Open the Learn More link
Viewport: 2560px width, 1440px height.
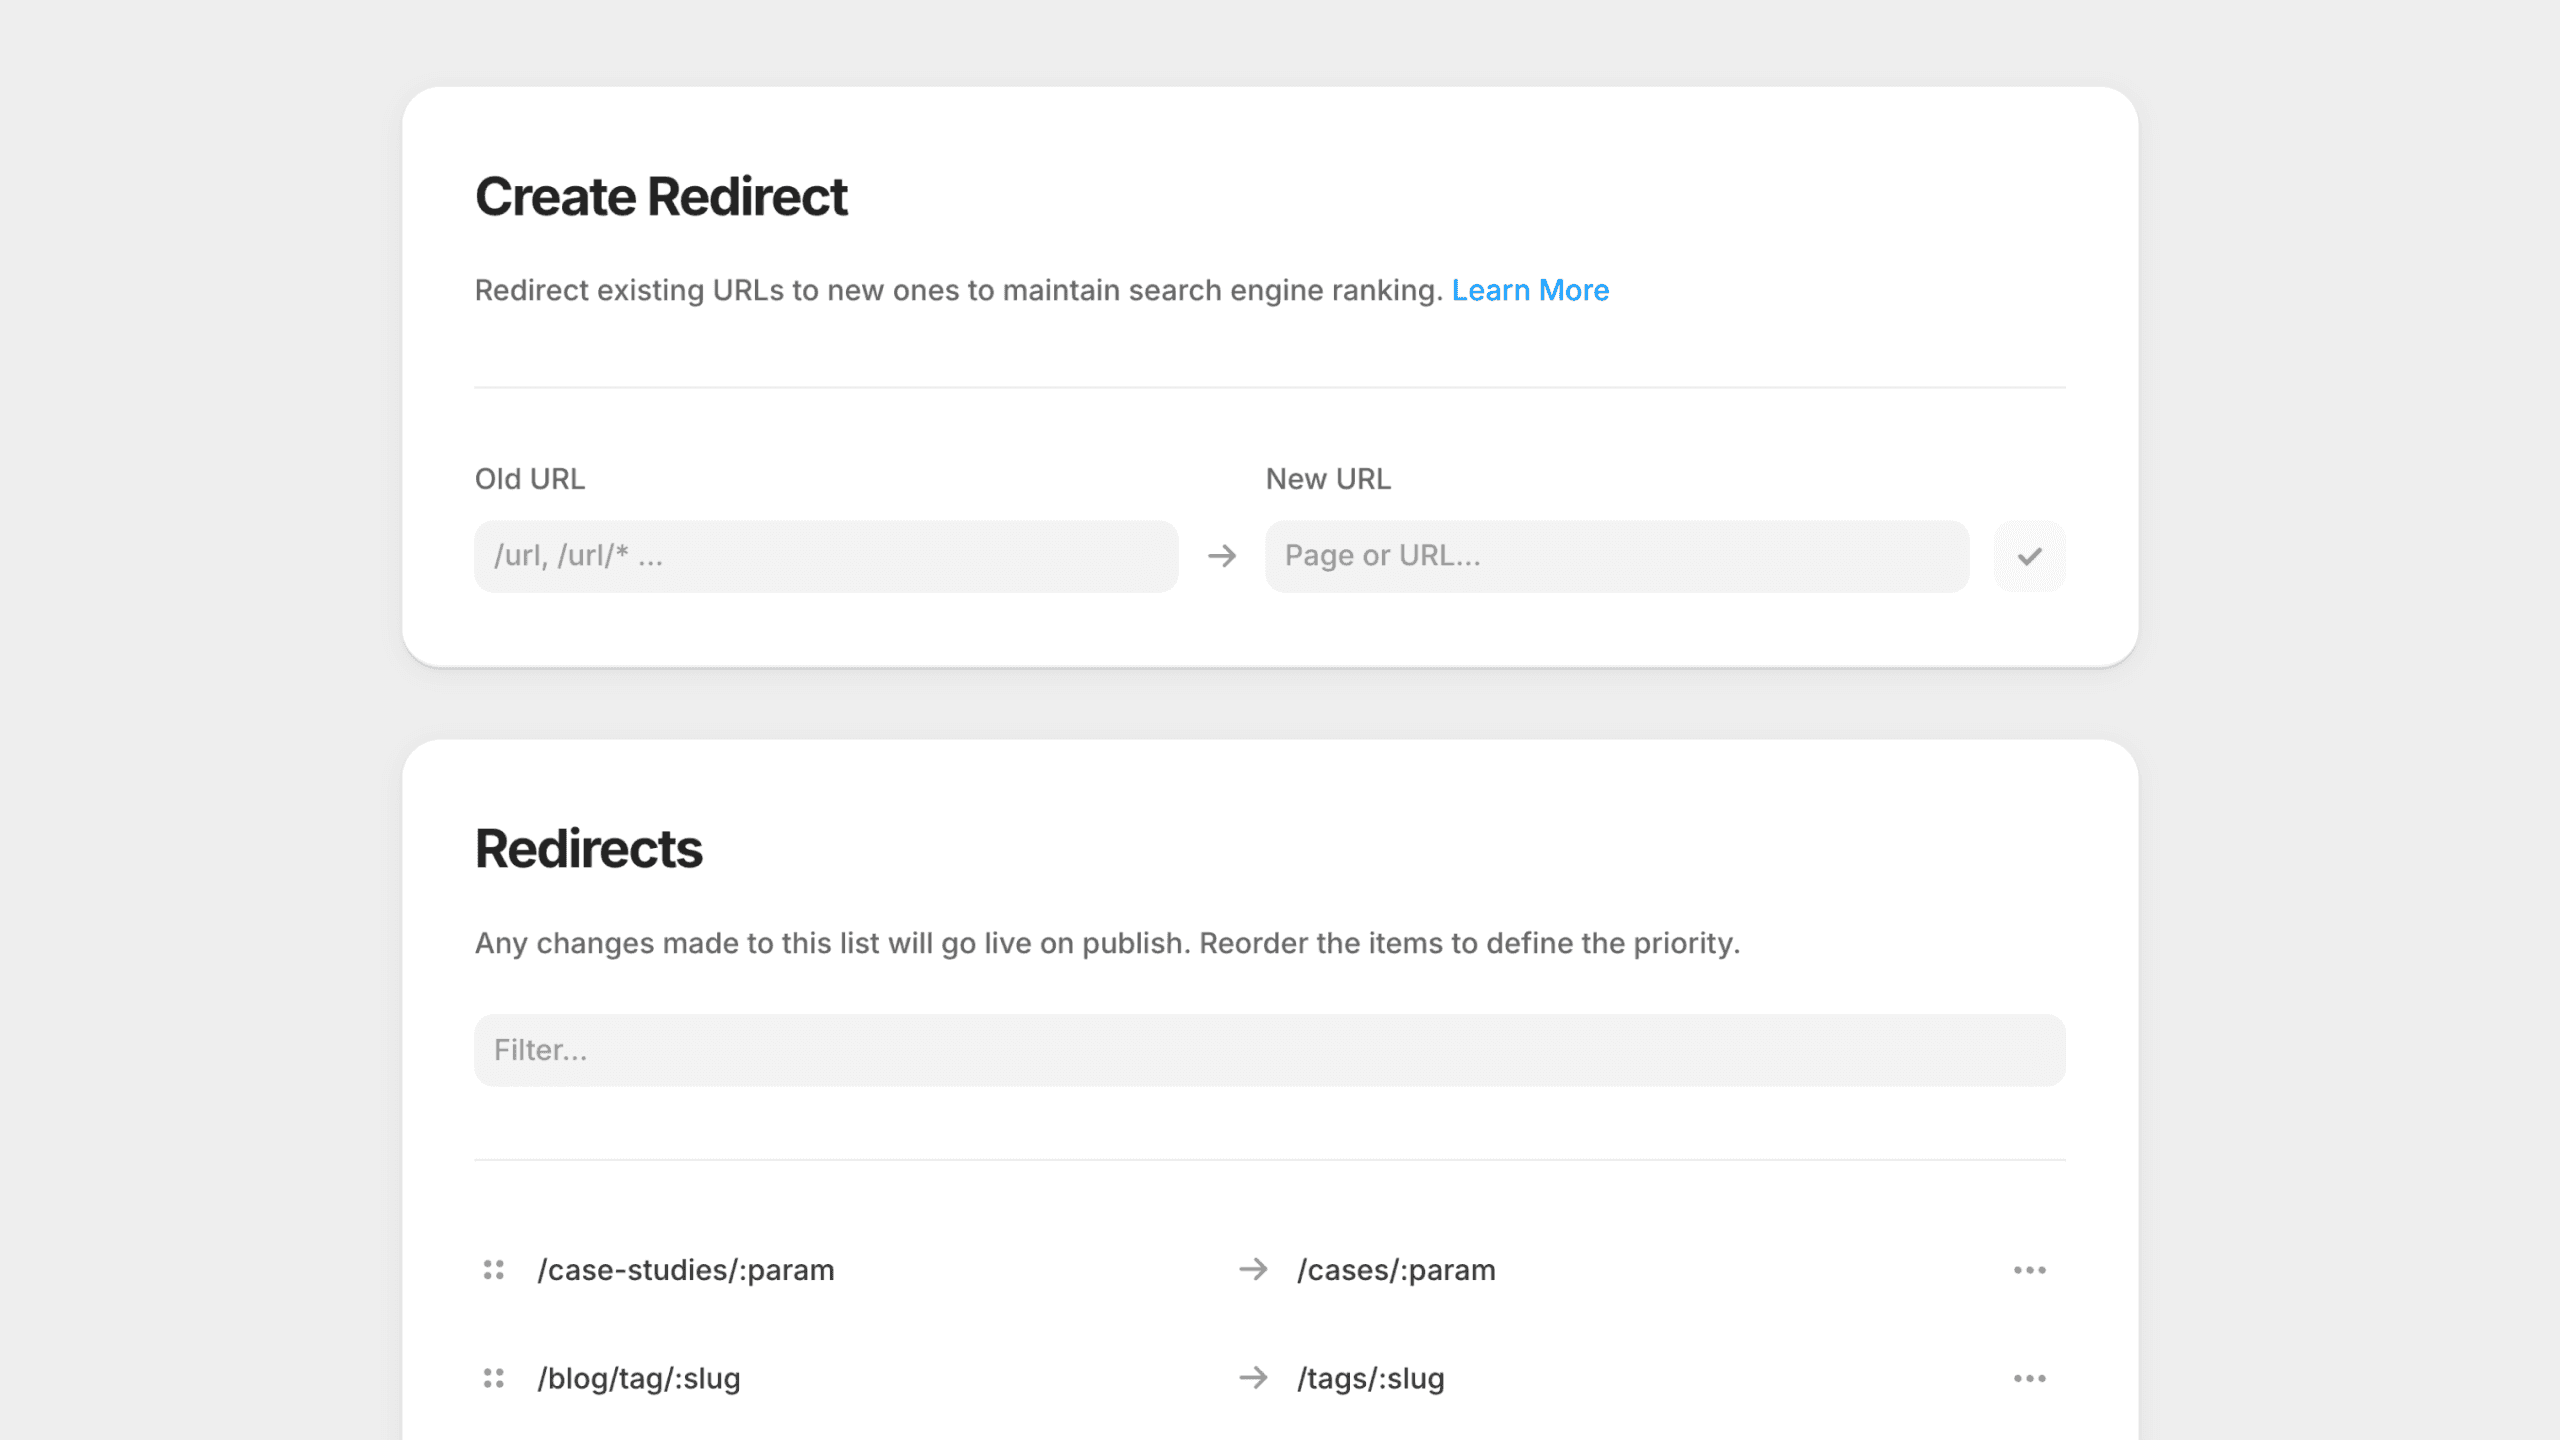(1530, 290)
